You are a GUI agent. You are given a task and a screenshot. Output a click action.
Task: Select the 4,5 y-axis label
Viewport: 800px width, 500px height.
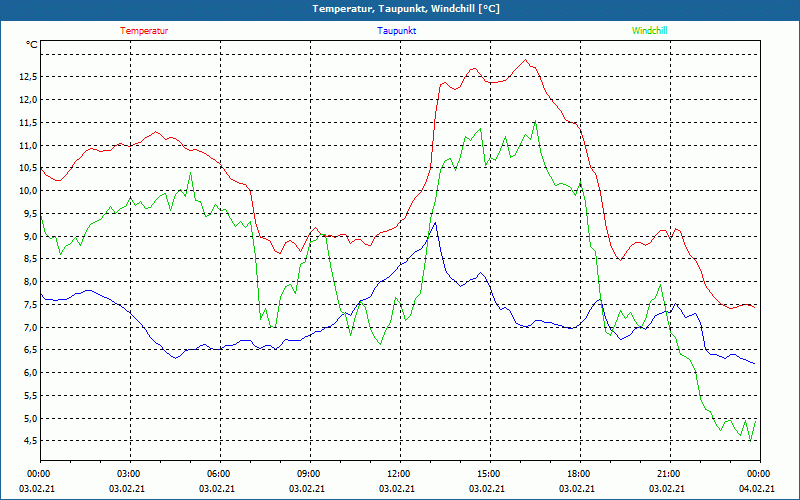click(30, 441)
